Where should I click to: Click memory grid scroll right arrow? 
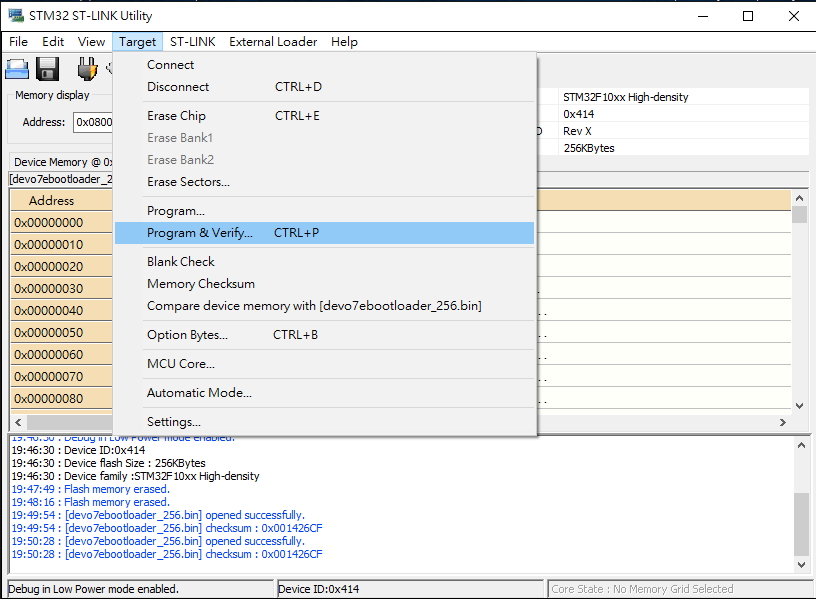[x=783, y=423]
